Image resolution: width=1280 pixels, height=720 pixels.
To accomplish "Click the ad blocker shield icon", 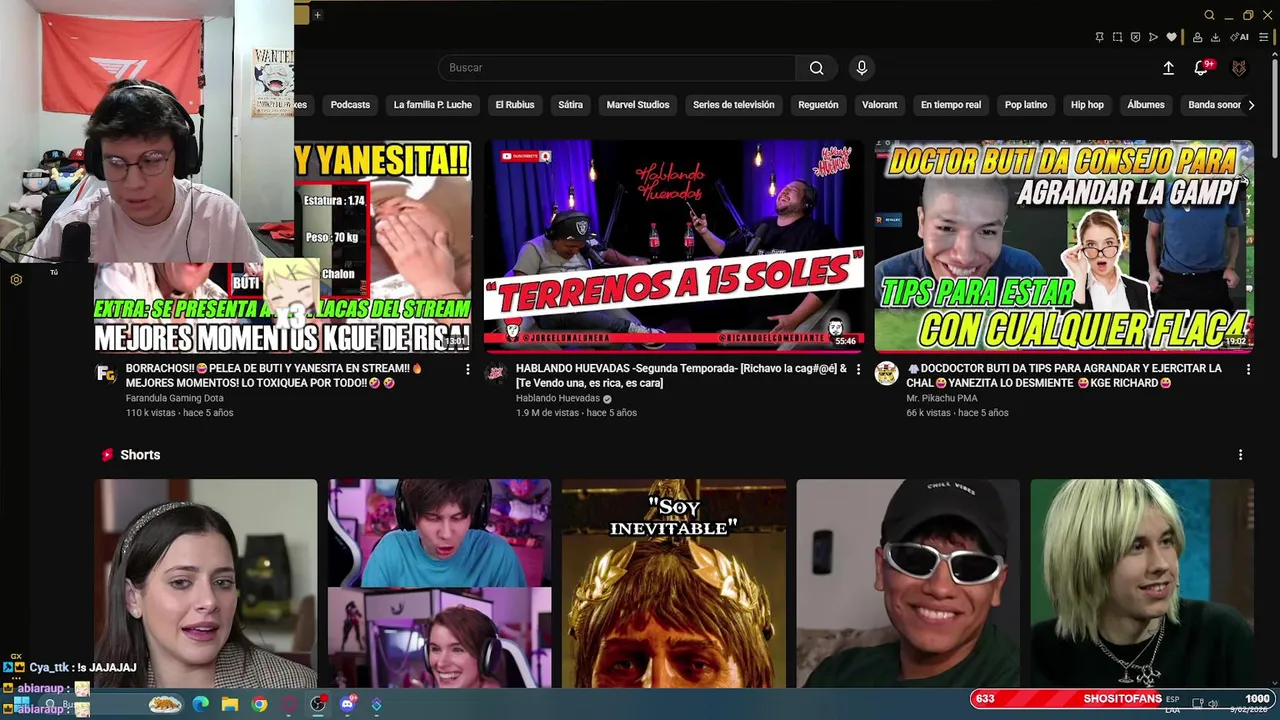I will [1135, 37].
